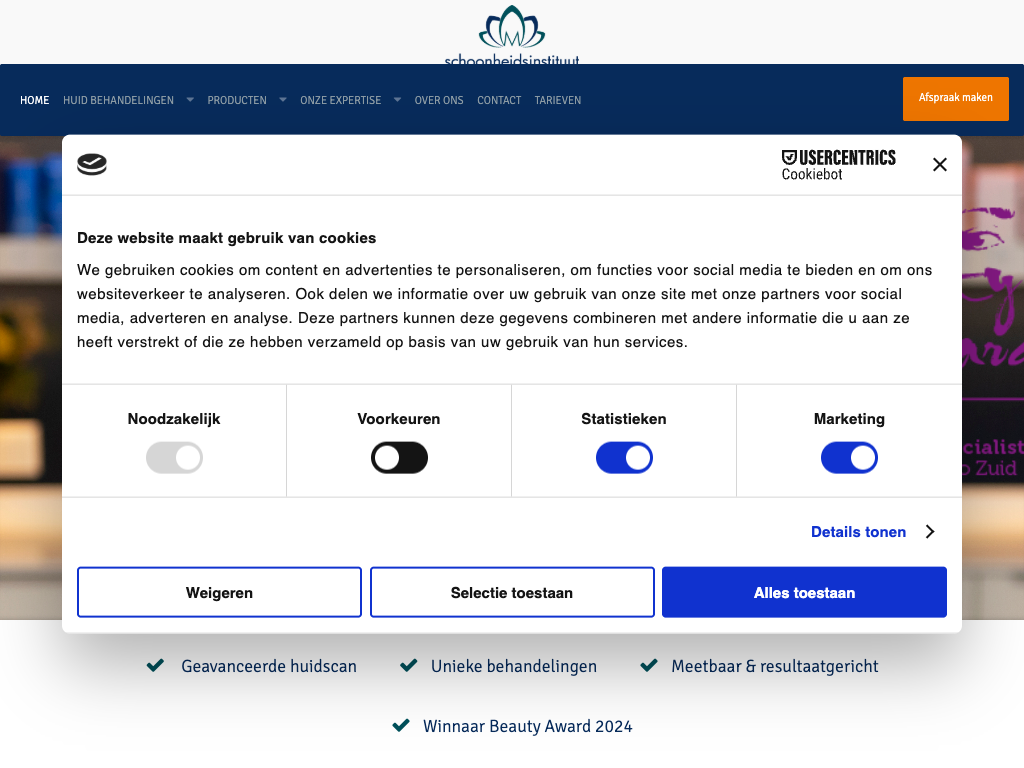Open the Huid Behandelingen menu
The height and width of the screenshot is (768, 1024).
tap(118, 100)
